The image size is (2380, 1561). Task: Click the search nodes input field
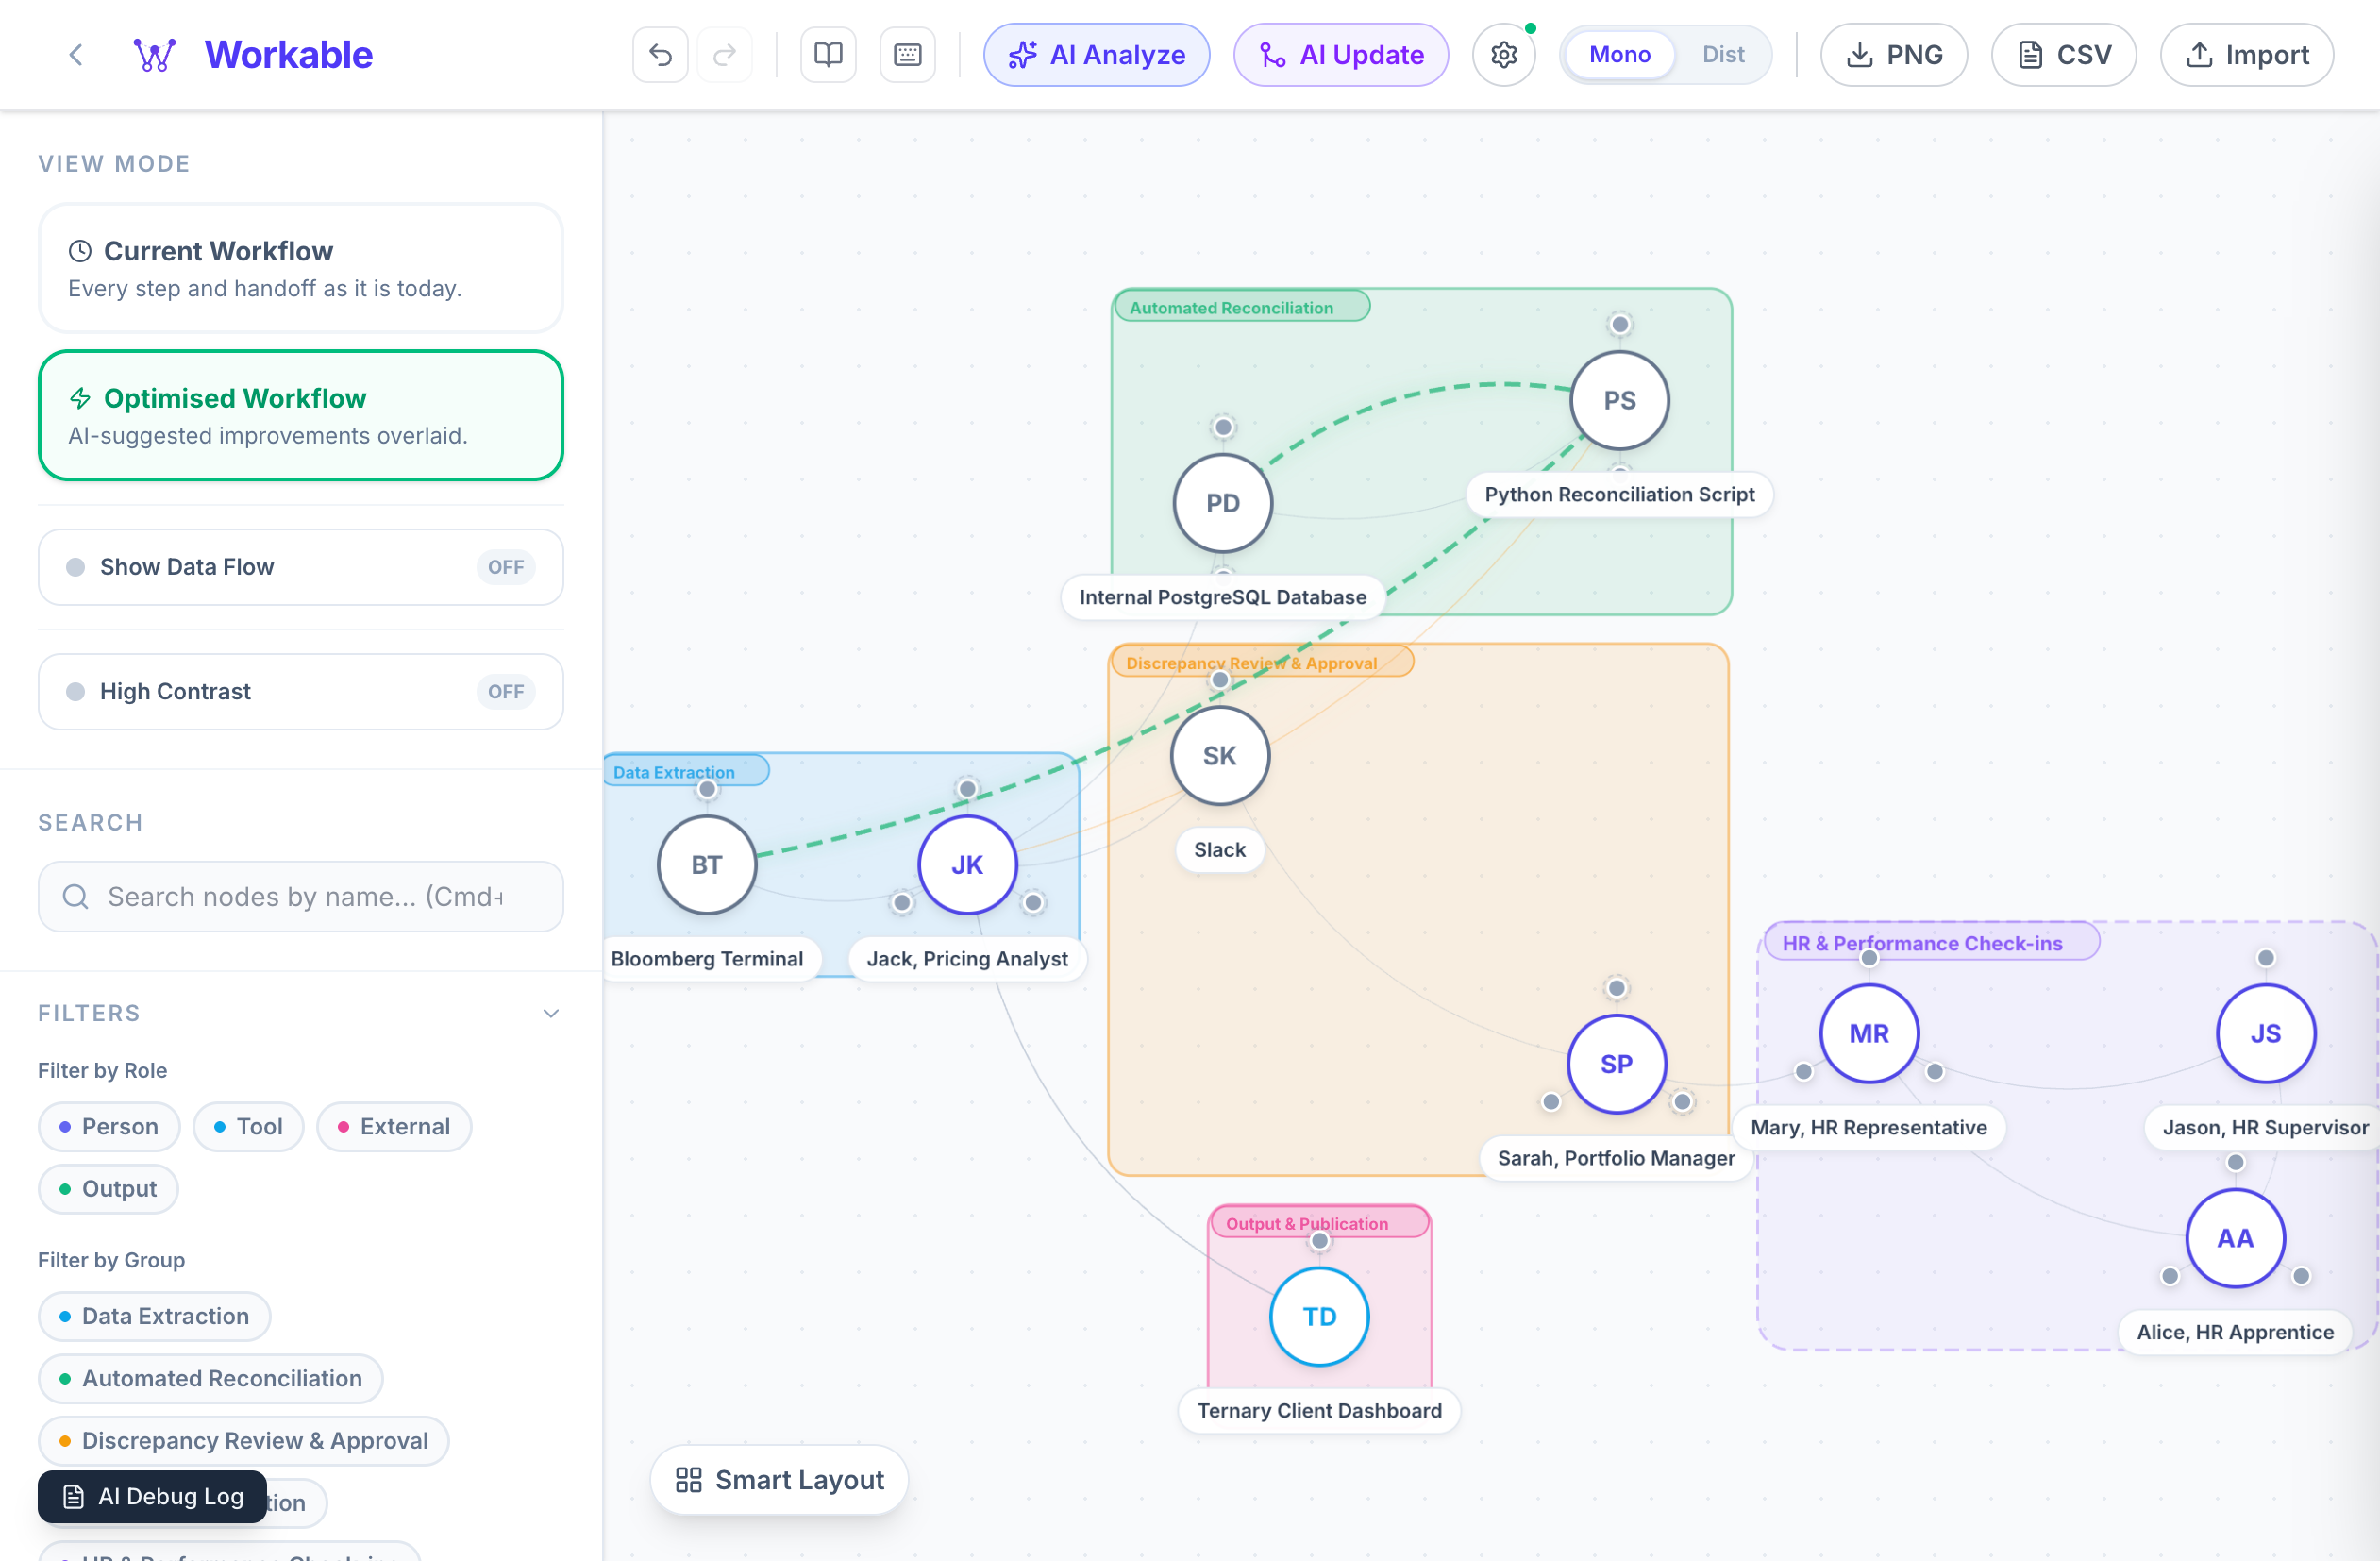point(301,896)
